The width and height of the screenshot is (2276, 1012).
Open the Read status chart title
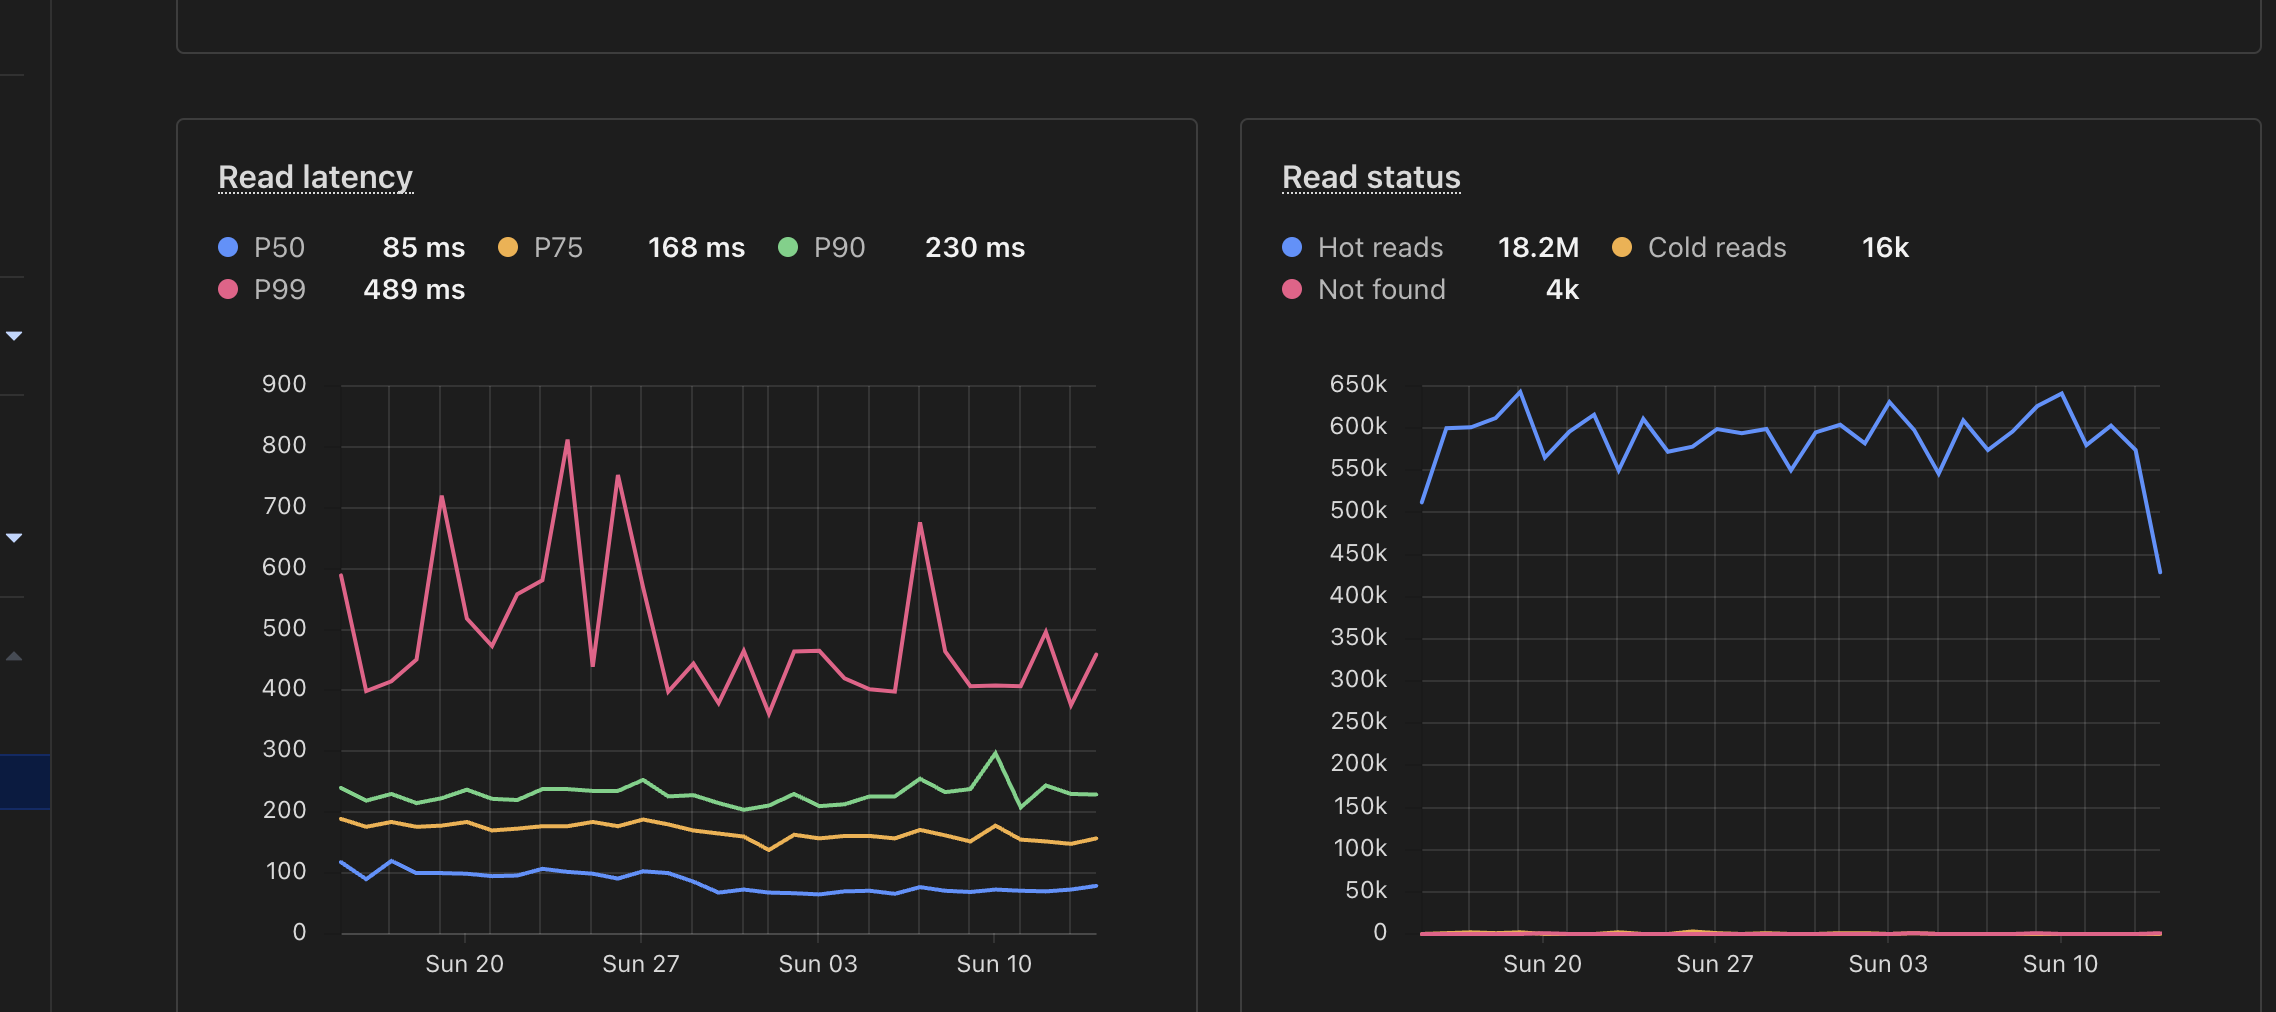click(x=1371, y=177)
